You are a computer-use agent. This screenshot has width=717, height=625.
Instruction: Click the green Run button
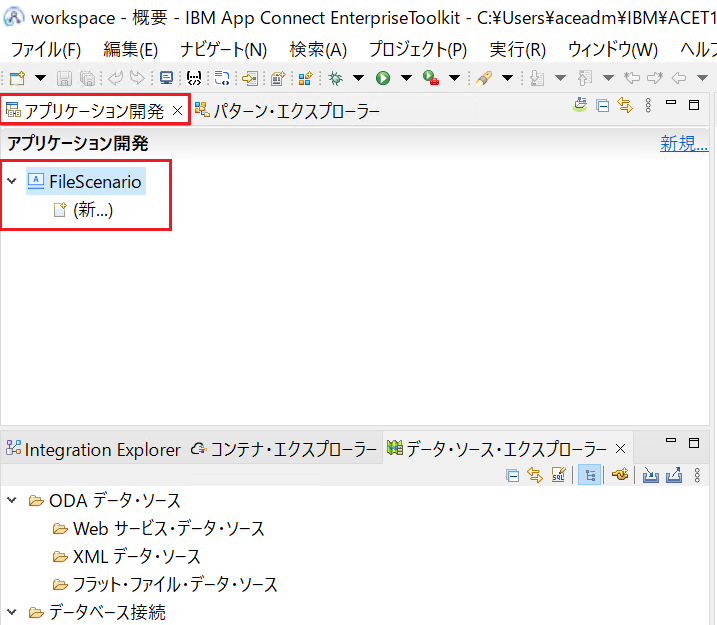tap(383, 78)
